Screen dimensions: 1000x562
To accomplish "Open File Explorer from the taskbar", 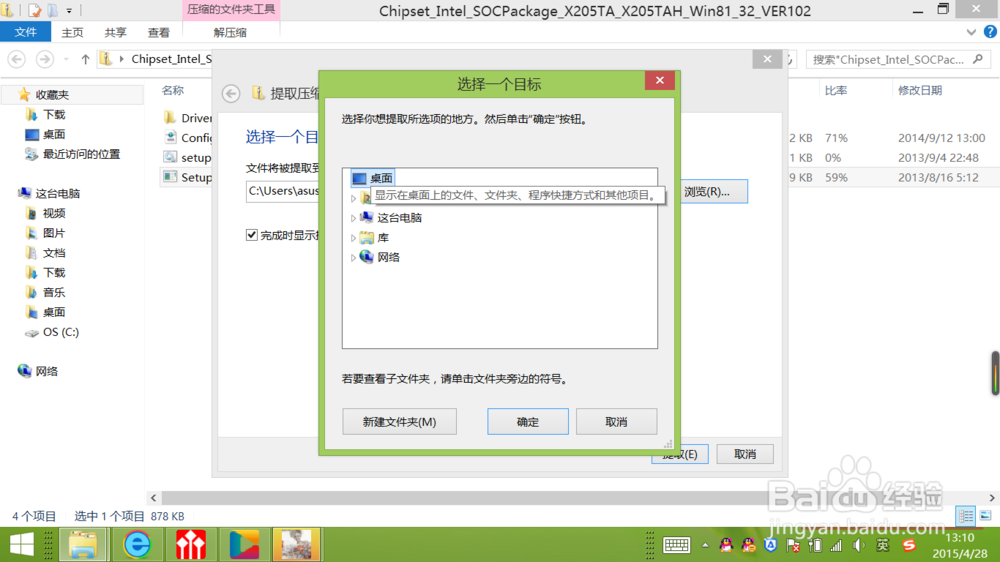I will 83,545.
